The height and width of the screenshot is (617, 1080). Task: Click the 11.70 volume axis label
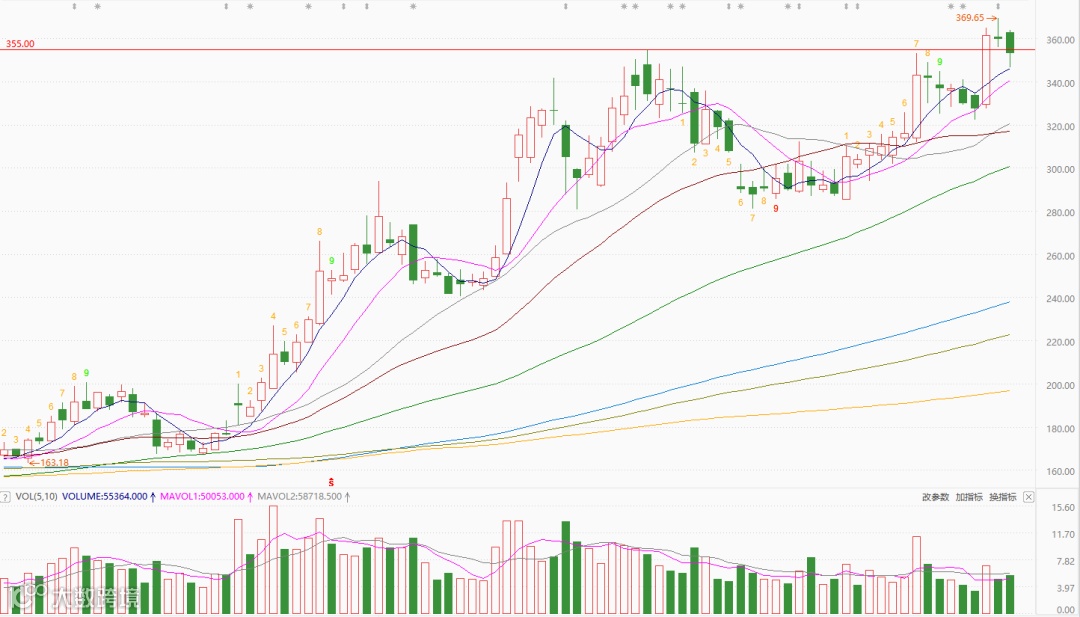[1065, 534]
